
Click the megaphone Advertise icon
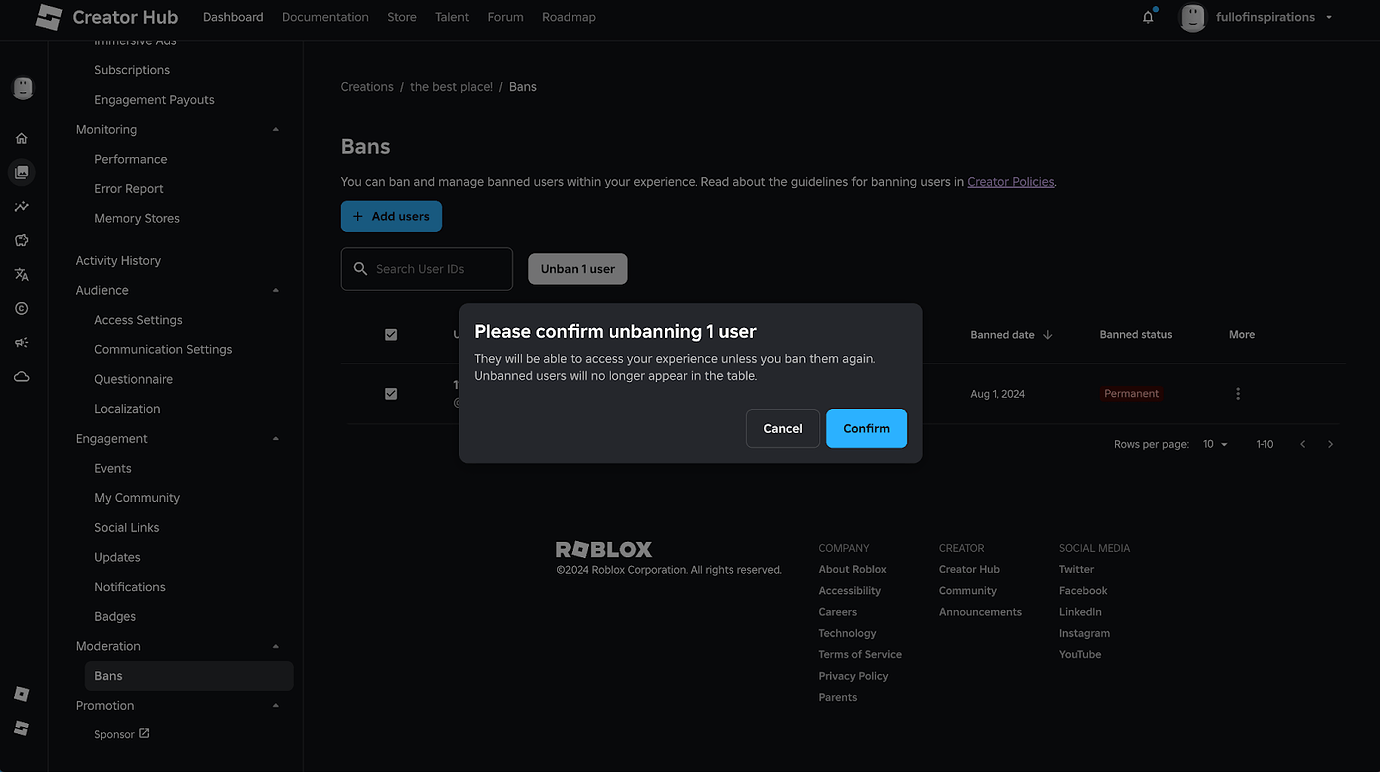[22, 342]
